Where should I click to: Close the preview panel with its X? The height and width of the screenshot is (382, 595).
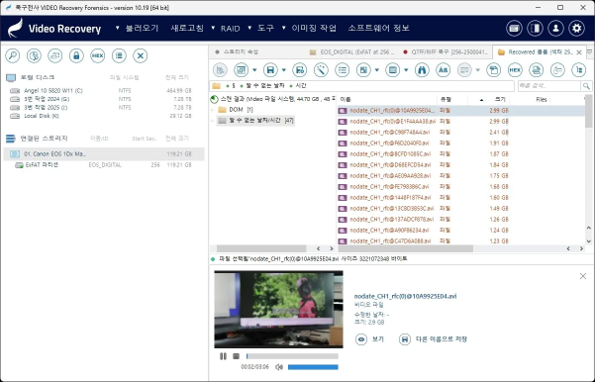pyautogui.click(x=583, y=276)
